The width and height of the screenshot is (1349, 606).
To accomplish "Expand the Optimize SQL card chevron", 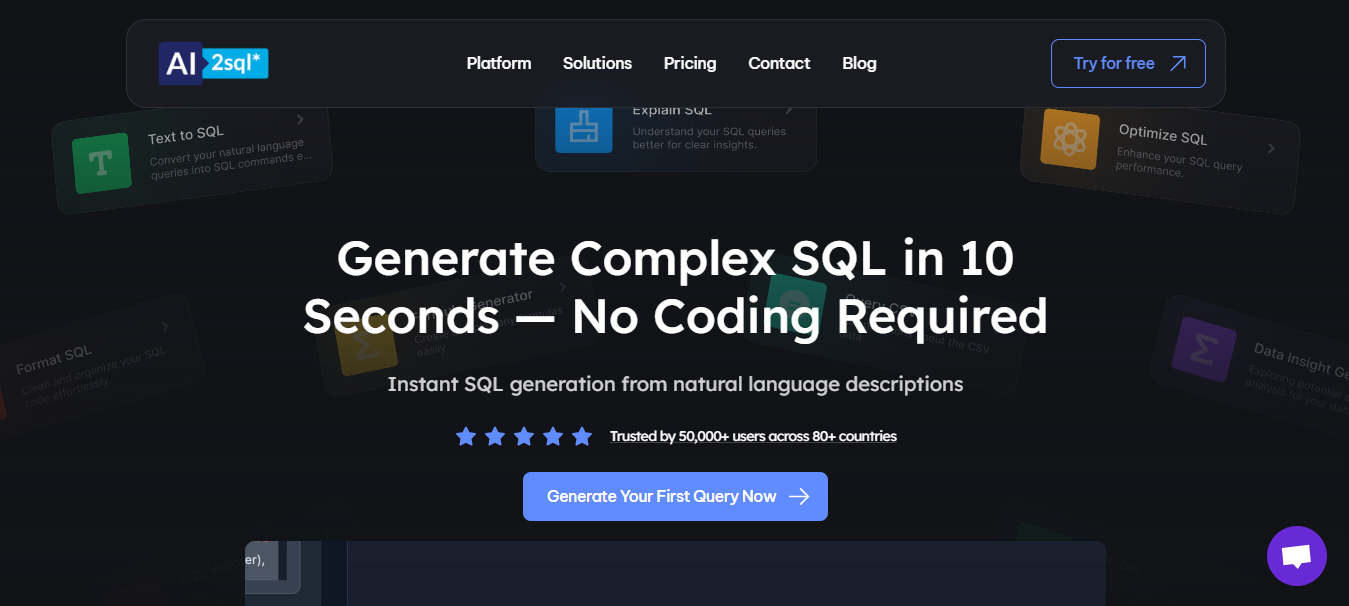I will [1271, 148].
